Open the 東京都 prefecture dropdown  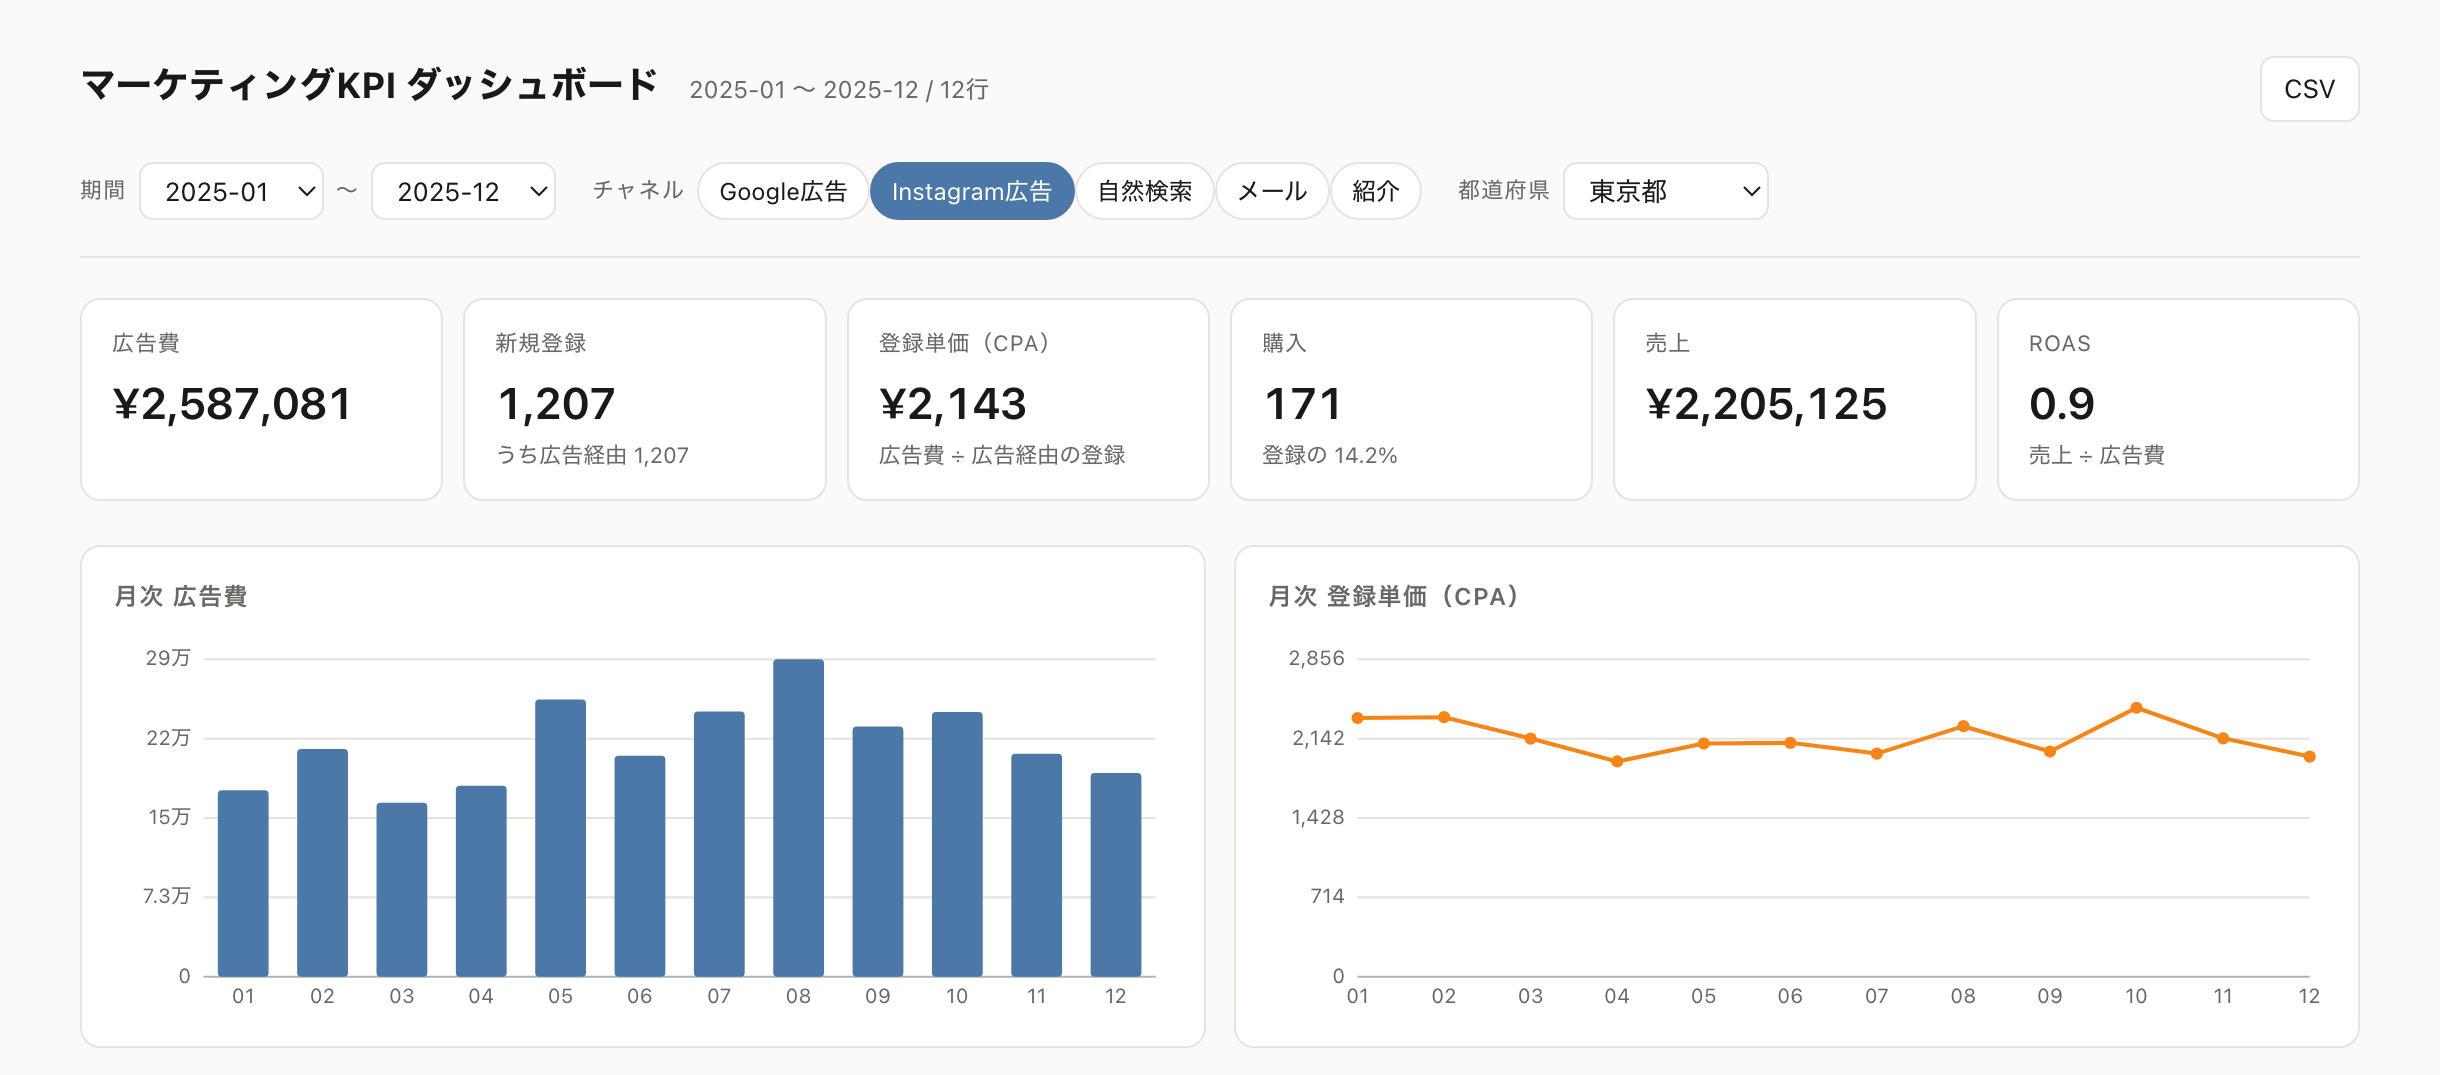[x=1665, y=191]
